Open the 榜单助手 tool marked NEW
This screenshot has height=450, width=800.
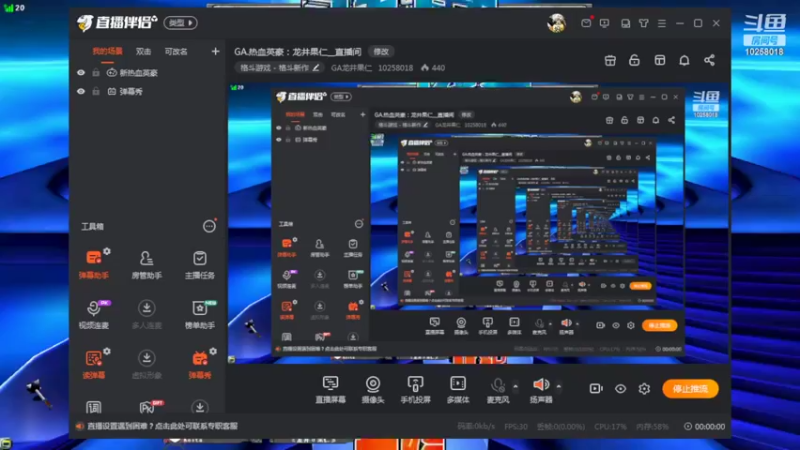pos(199,314)
